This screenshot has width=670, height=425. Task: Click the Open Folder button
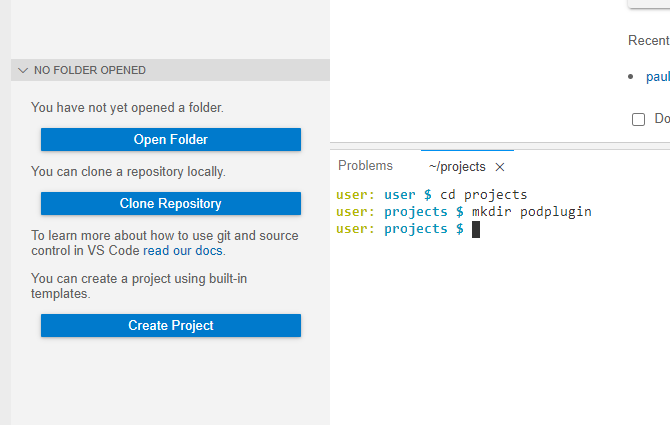tap(170, 139)
